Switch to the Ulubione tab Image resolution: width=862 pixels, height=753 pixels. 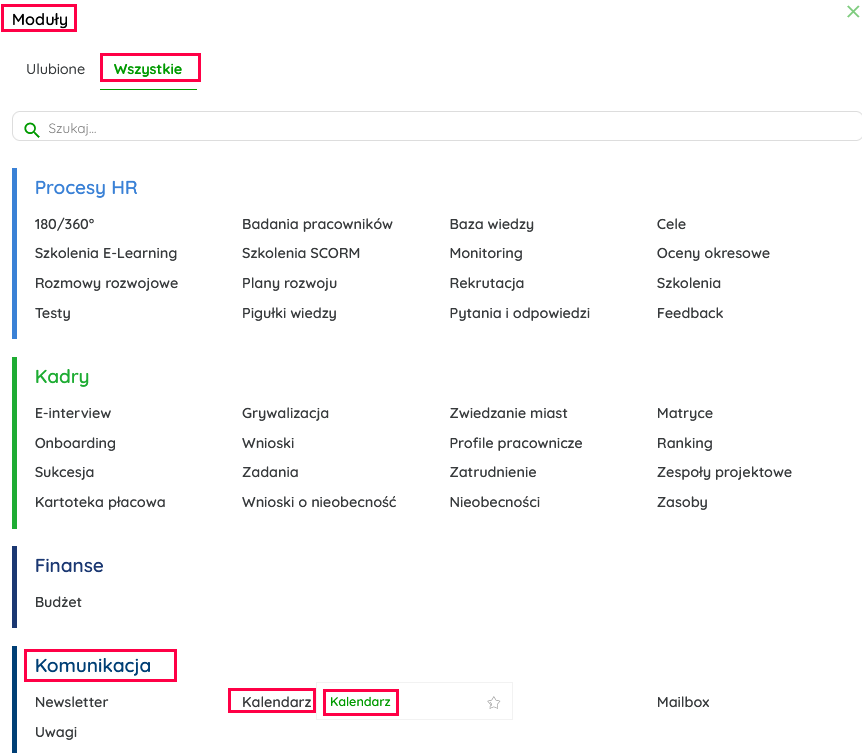[56, 70]
